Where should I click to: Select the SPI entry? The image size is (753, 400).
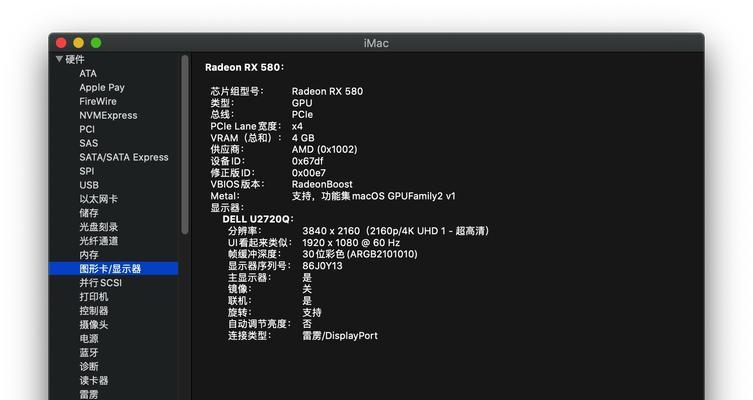[x=87, y=171]
